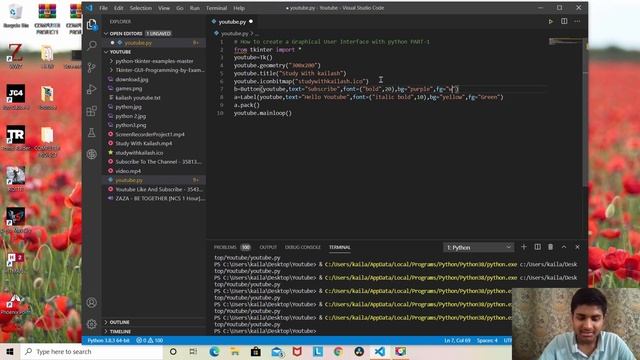Viewport: 640px width, 360px height.
Task: Open the Recycle Bin desktop icon
Action: tap(16, 16)
